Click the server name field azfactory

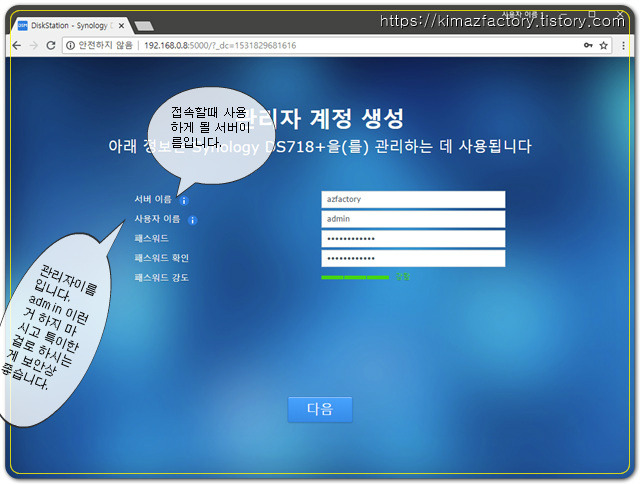pos(413,199)
